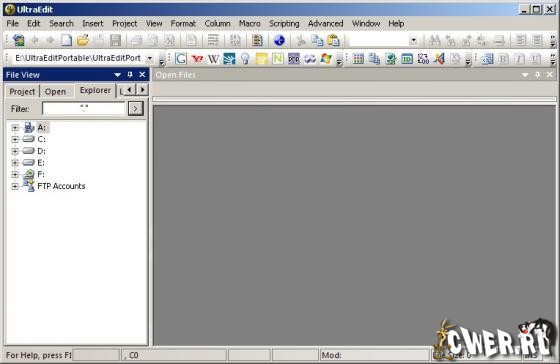The width and height of the screenshot is (560, 364).
Task: Expand the E: drive node
Action: tap(15, 163)
